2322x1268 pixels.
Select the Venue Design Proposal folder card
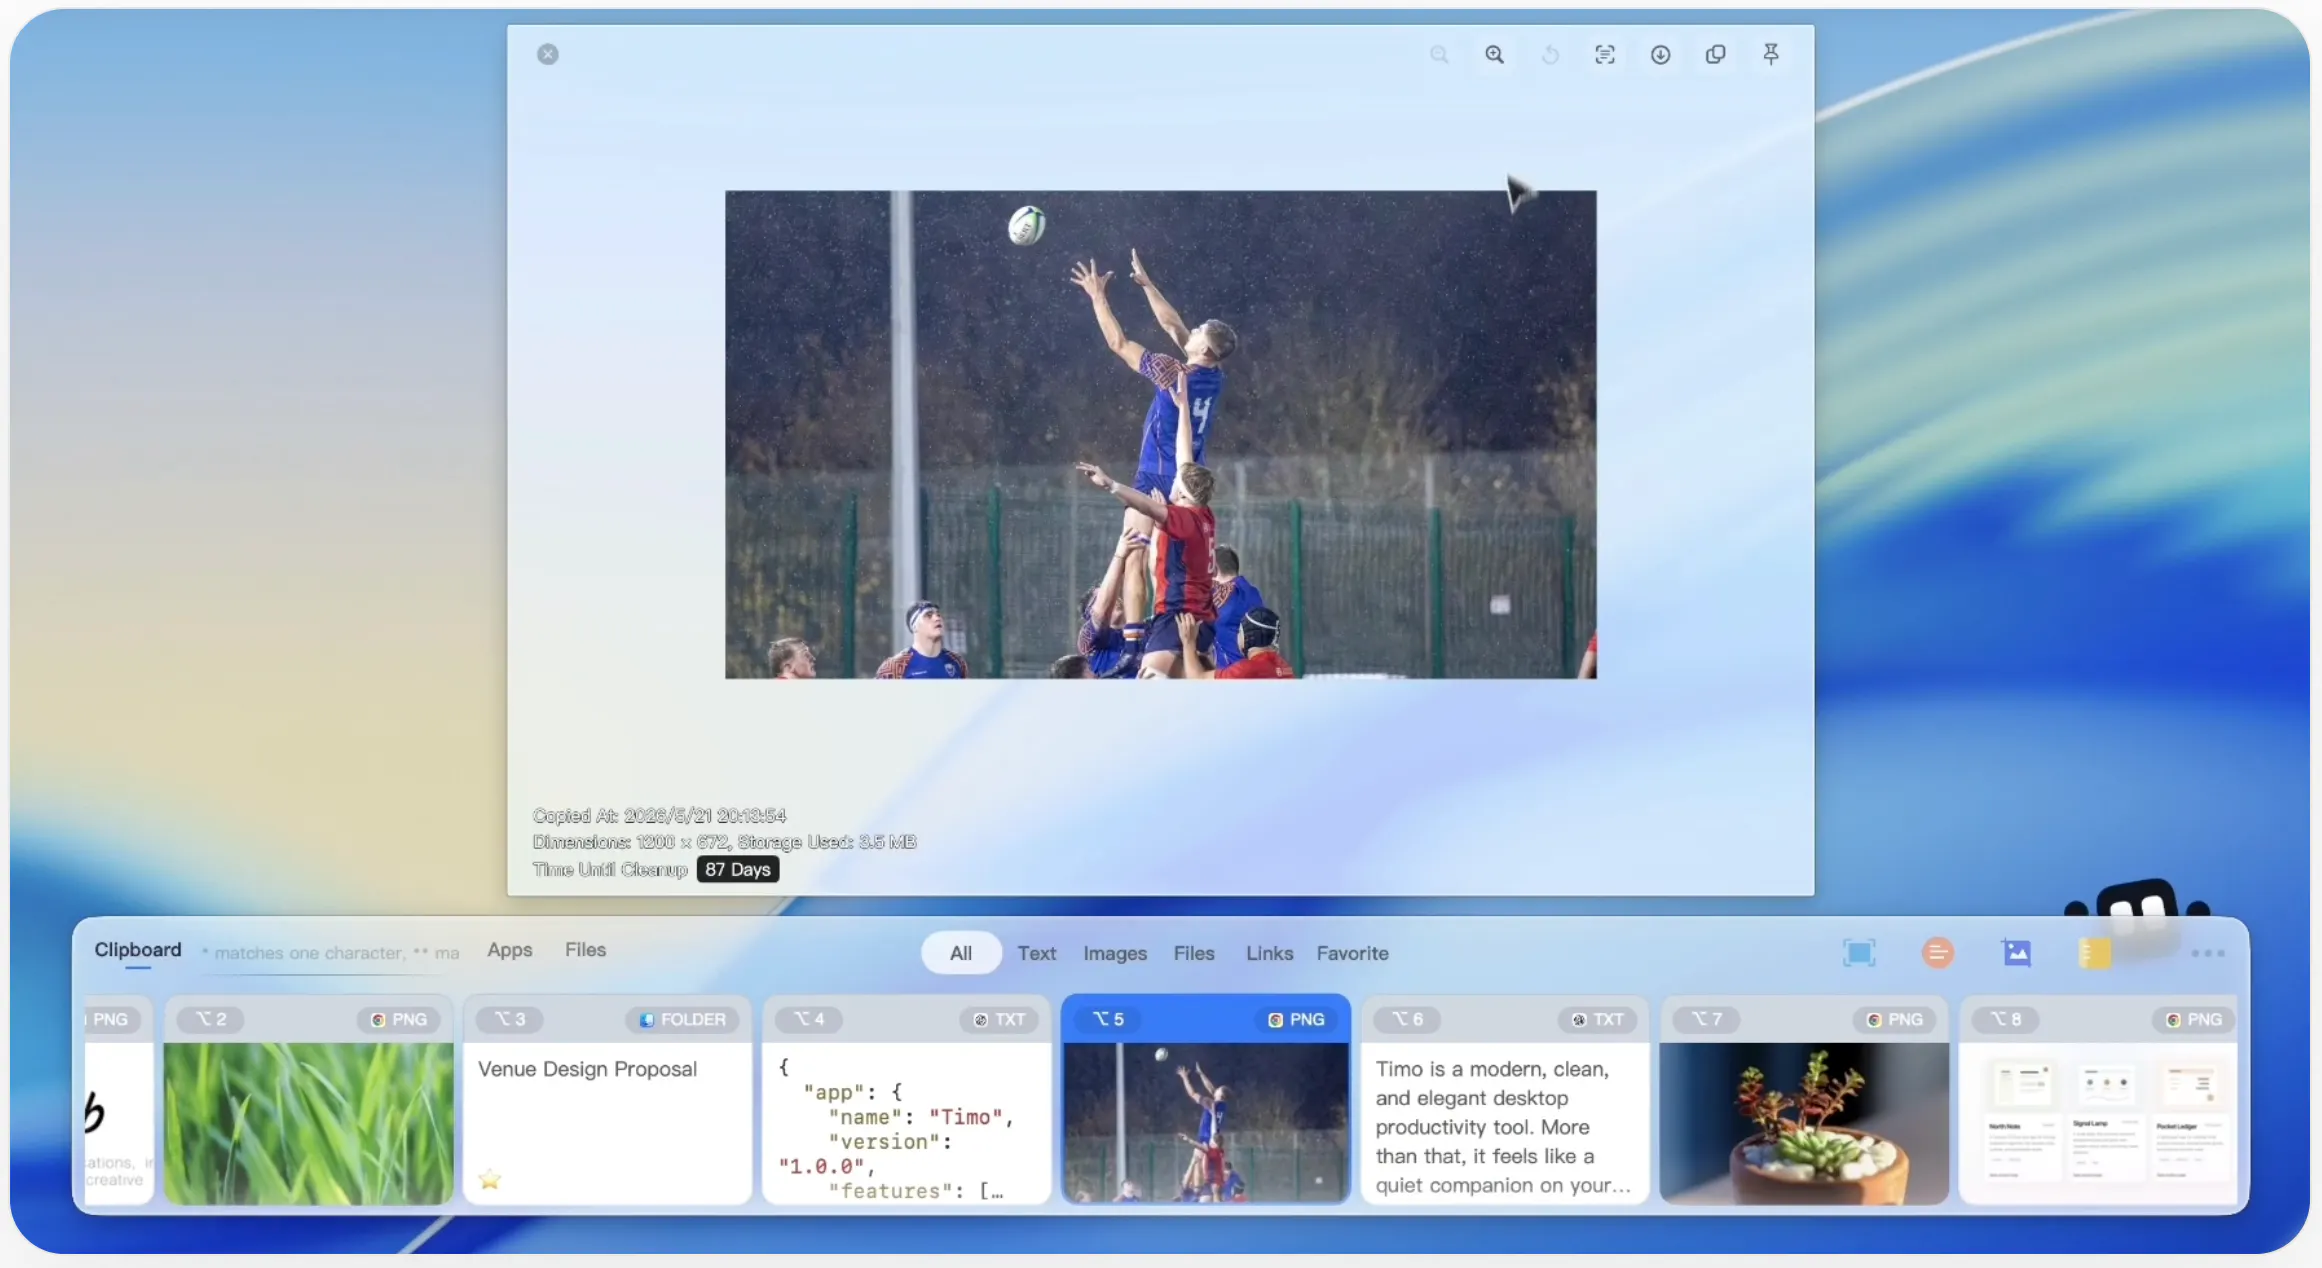[608, 1100]
